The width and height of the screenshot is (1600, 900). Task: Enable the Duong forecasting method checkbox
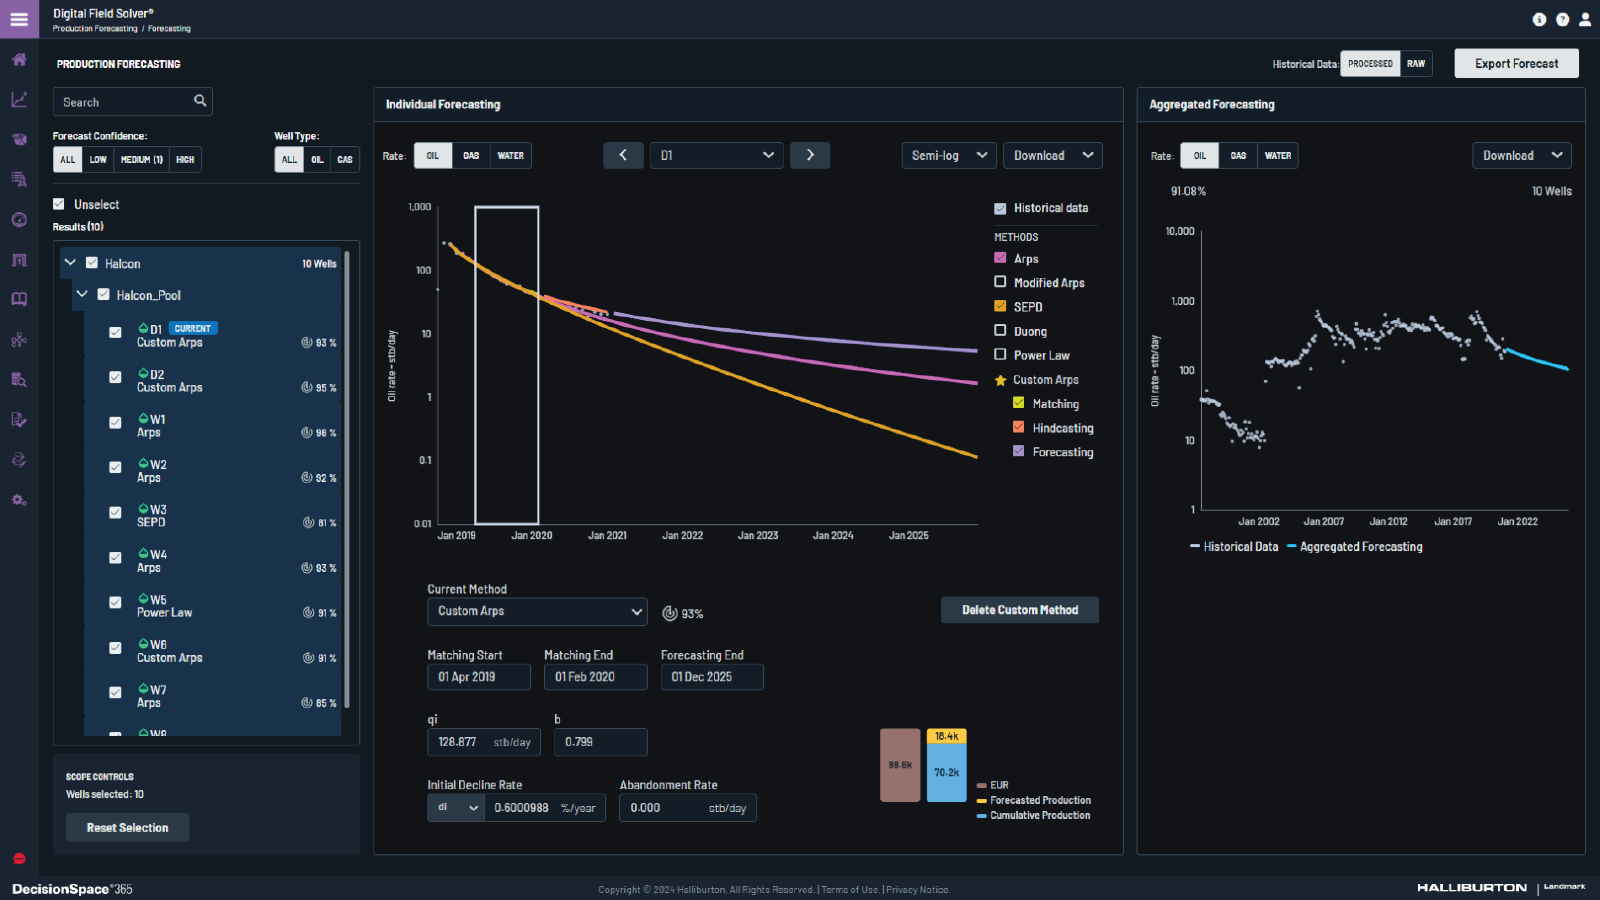pos(1000,330)
